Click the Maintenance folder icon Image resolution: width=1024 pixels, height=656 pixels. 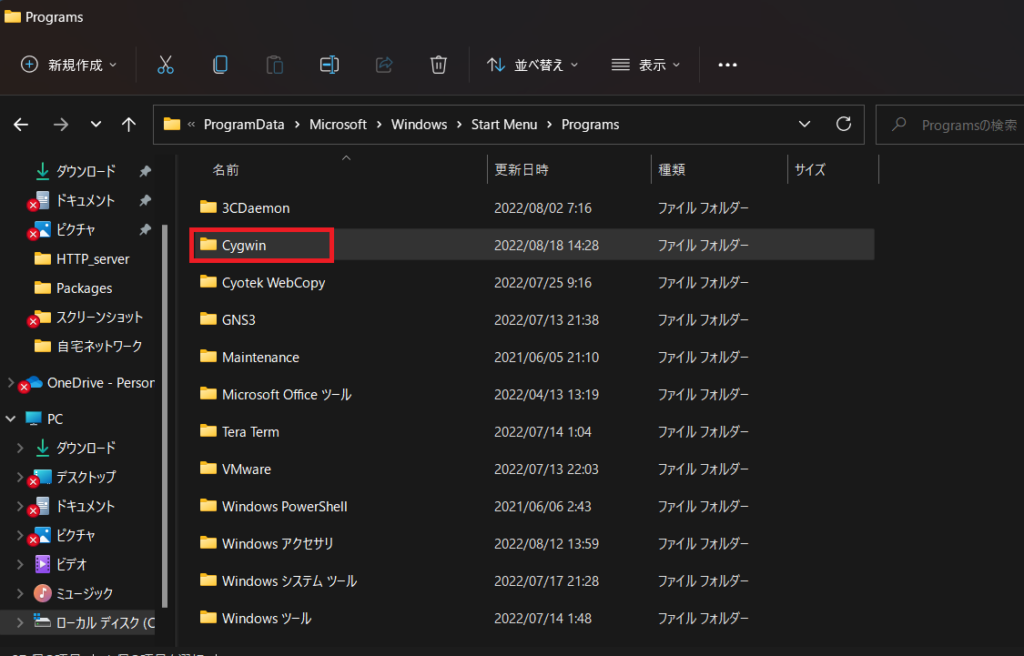coord(208,356)
